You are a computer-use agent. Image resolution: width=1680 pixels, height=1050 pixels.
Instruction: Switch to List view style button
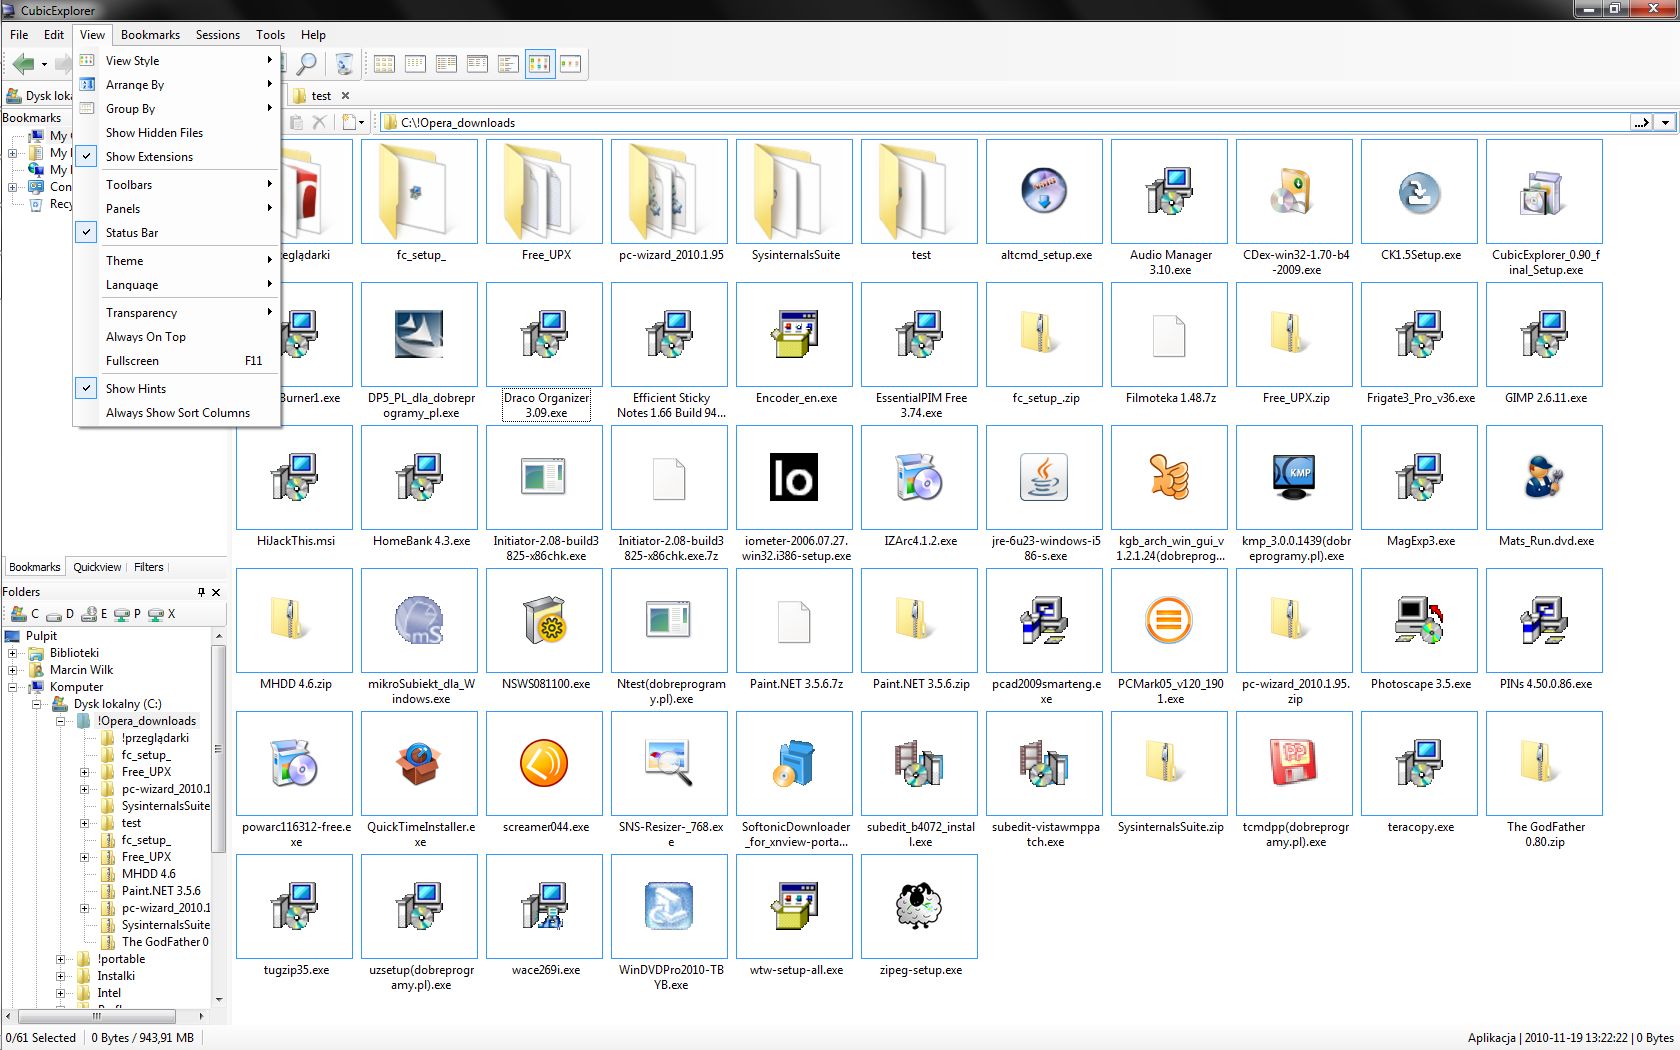tap(446, 64)
